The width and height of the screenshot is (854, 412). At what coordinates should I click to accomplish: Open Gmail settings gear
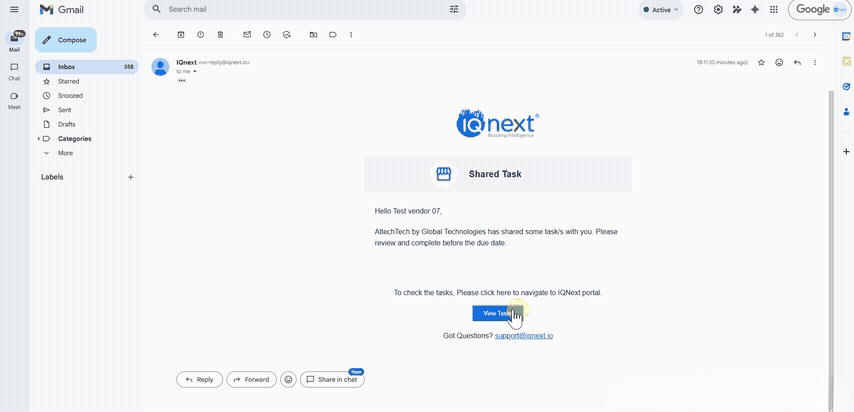[x=718, y=9]
